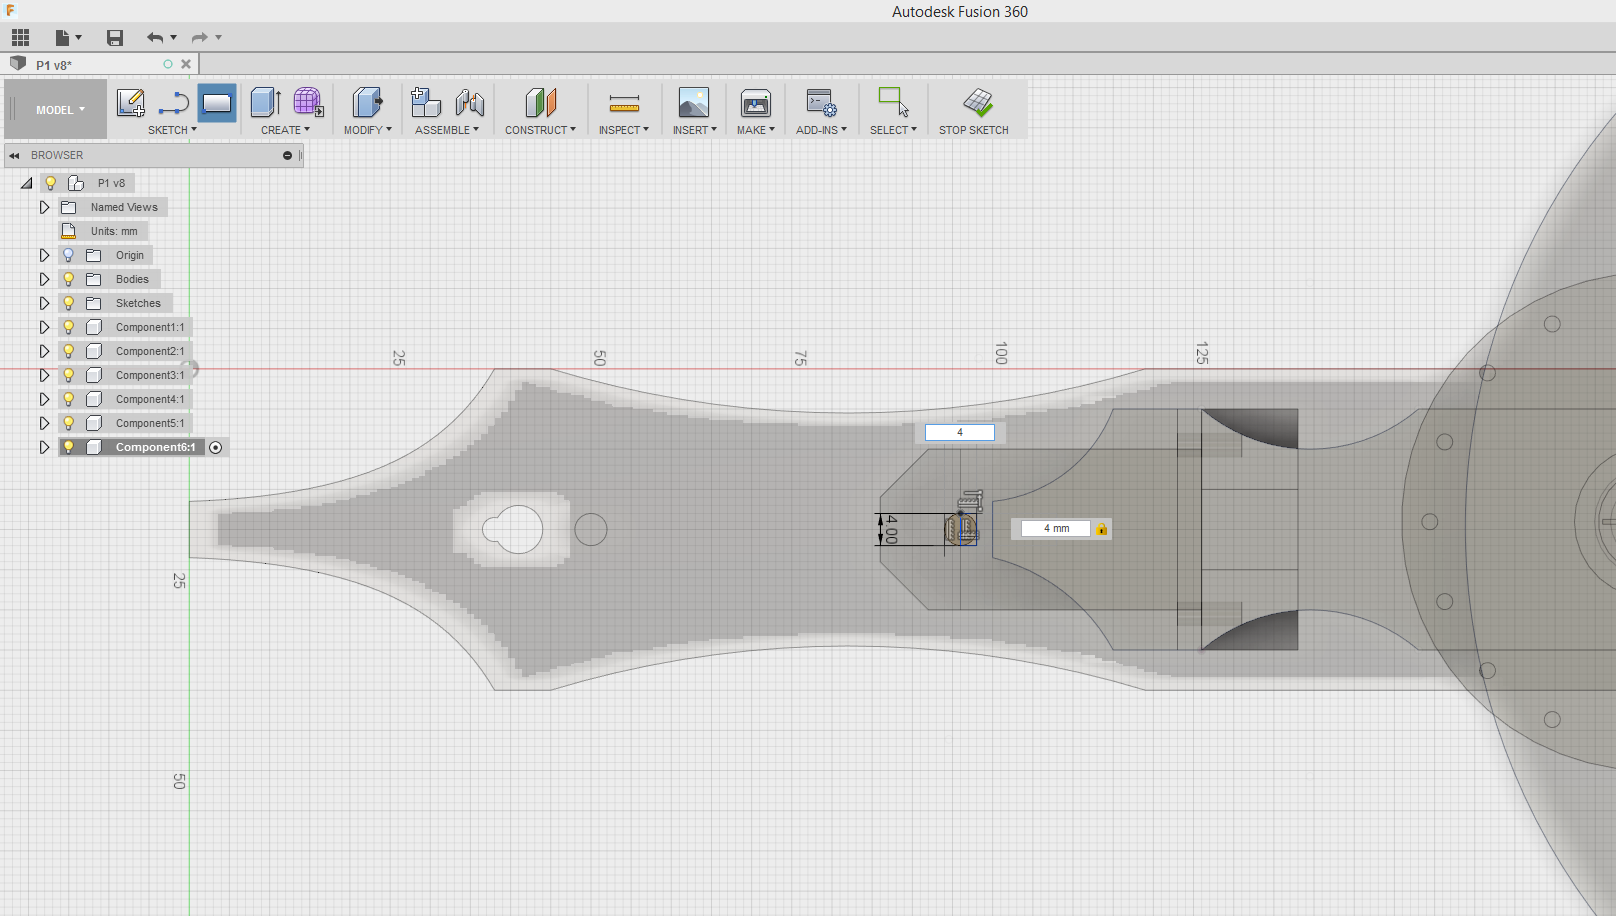Click the STOP SKETCH label
The image size is (1616, 916).
click(x=973, y=130)
